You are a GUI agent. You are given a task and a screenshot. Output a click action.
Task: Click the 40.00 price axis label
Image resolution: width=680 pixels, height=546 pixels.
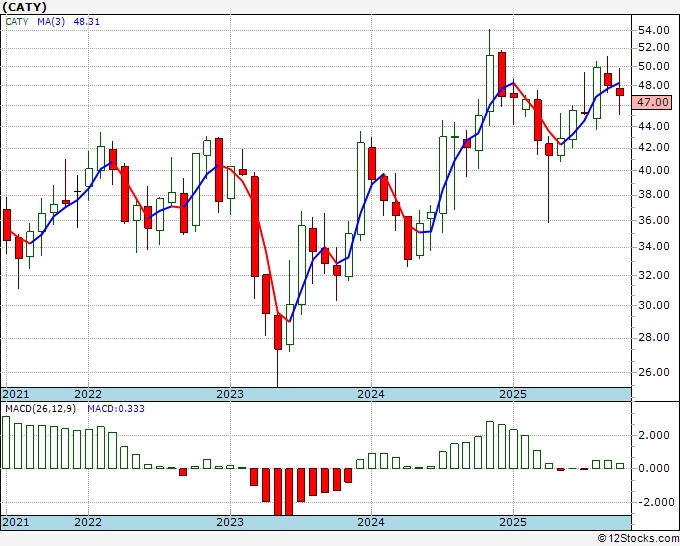click(x=654, y=170)
